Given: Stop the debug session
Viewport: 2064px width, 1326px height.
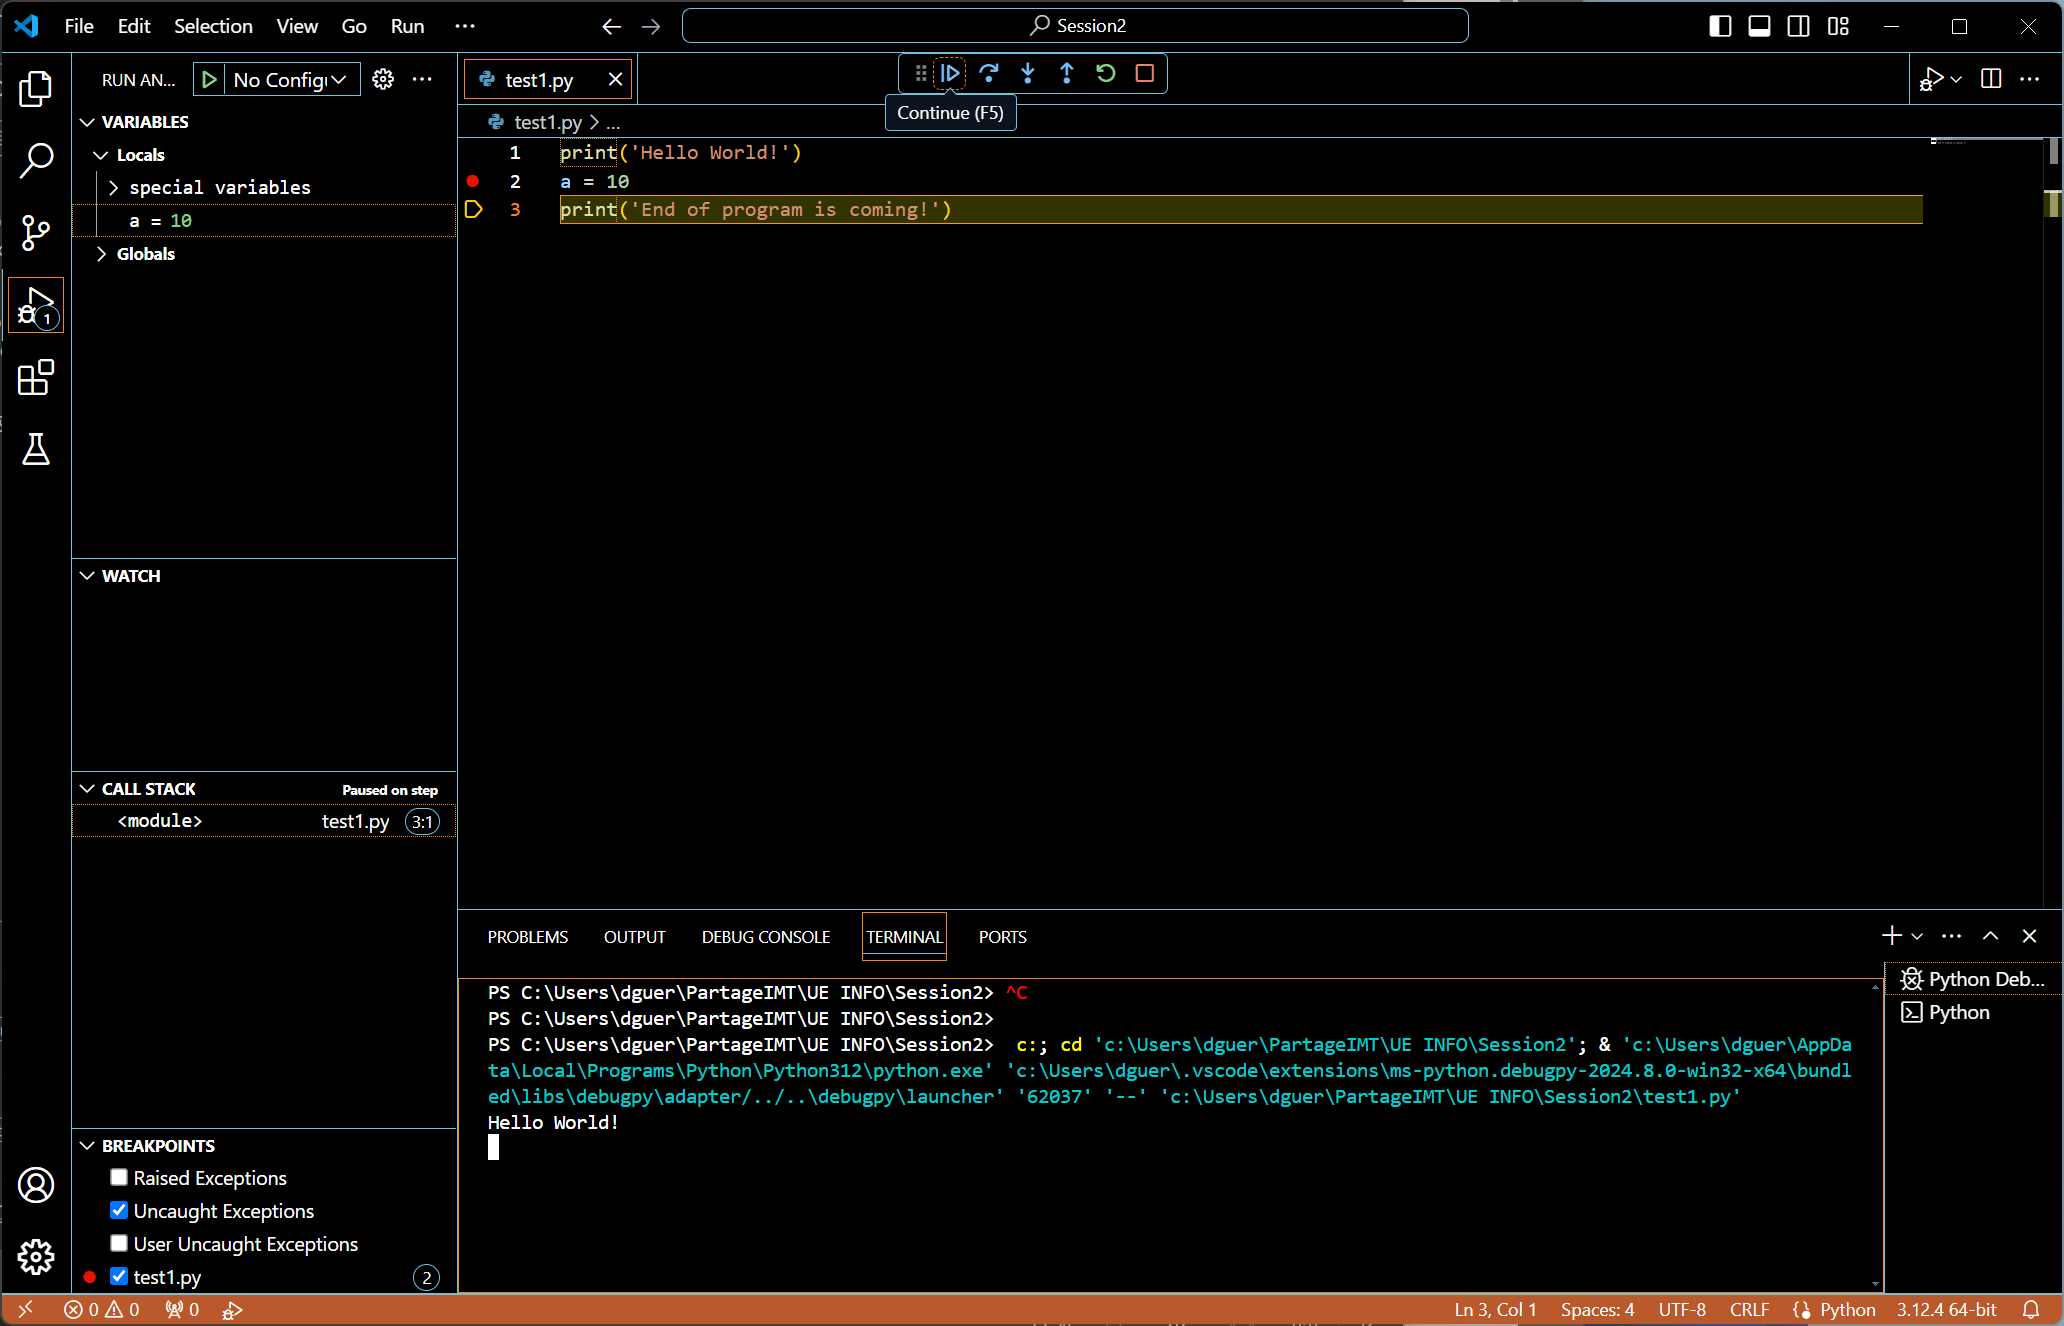Looking at the screenshot, I should (1145, 73).
